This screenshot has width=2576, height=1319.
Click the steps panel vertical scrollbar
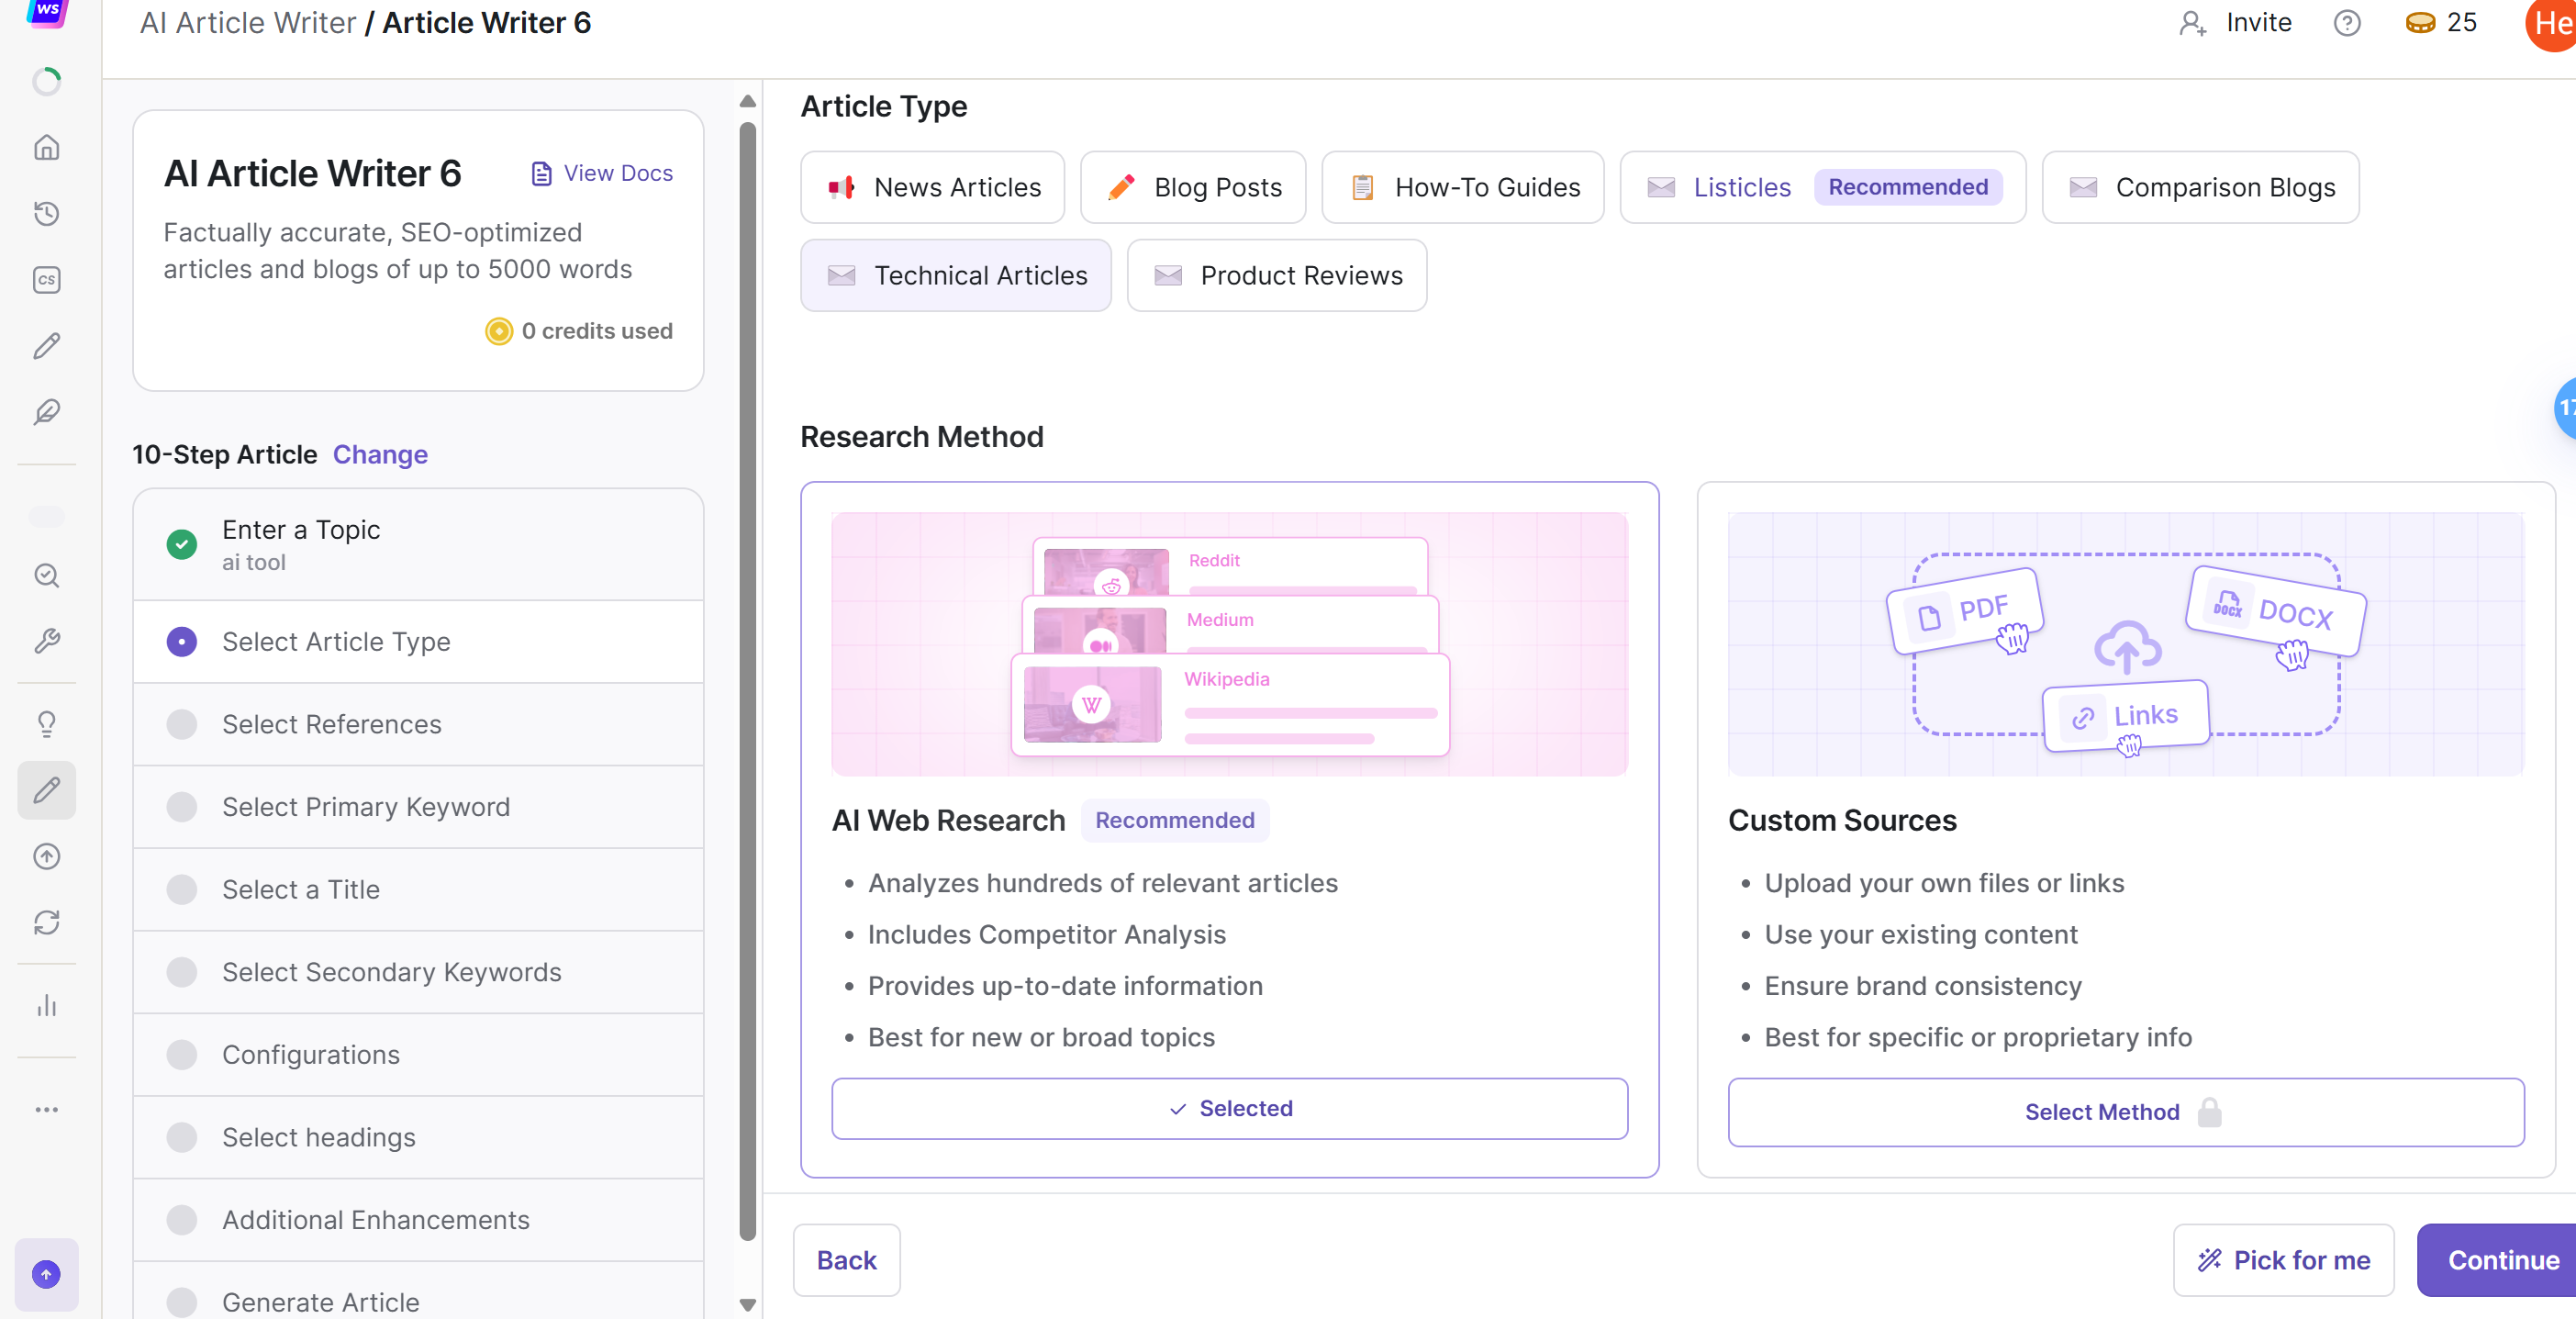(747, 680)
